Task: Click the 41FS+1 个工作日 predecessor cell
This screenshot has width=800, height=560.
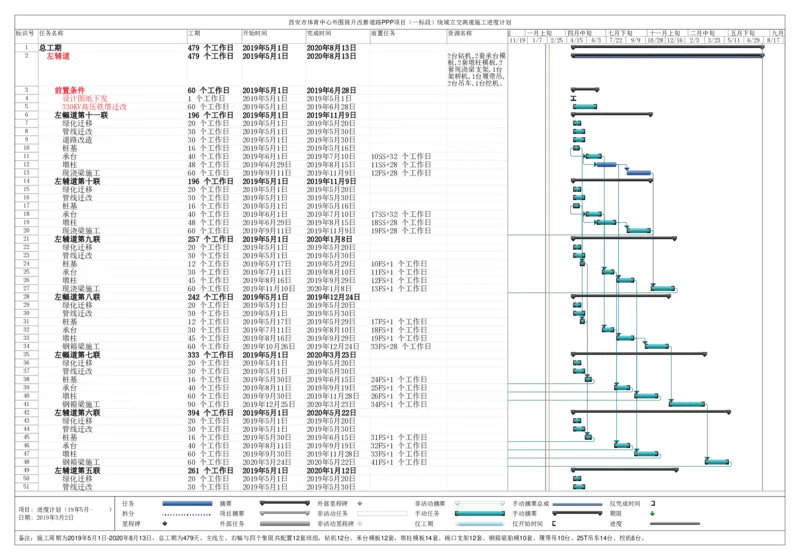Action: point(400,462)
